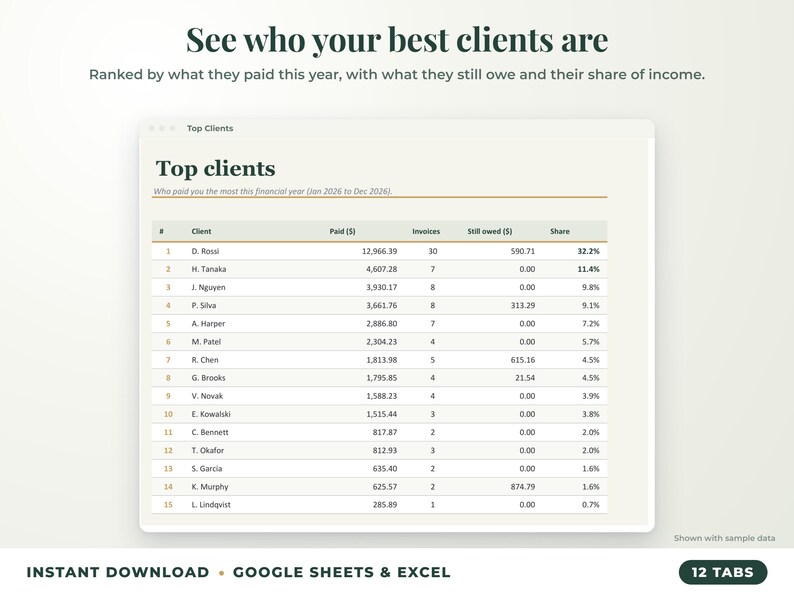Select client name D. Rossi
794x596 pixels.
pyautogui.click(x=205, y=251)
